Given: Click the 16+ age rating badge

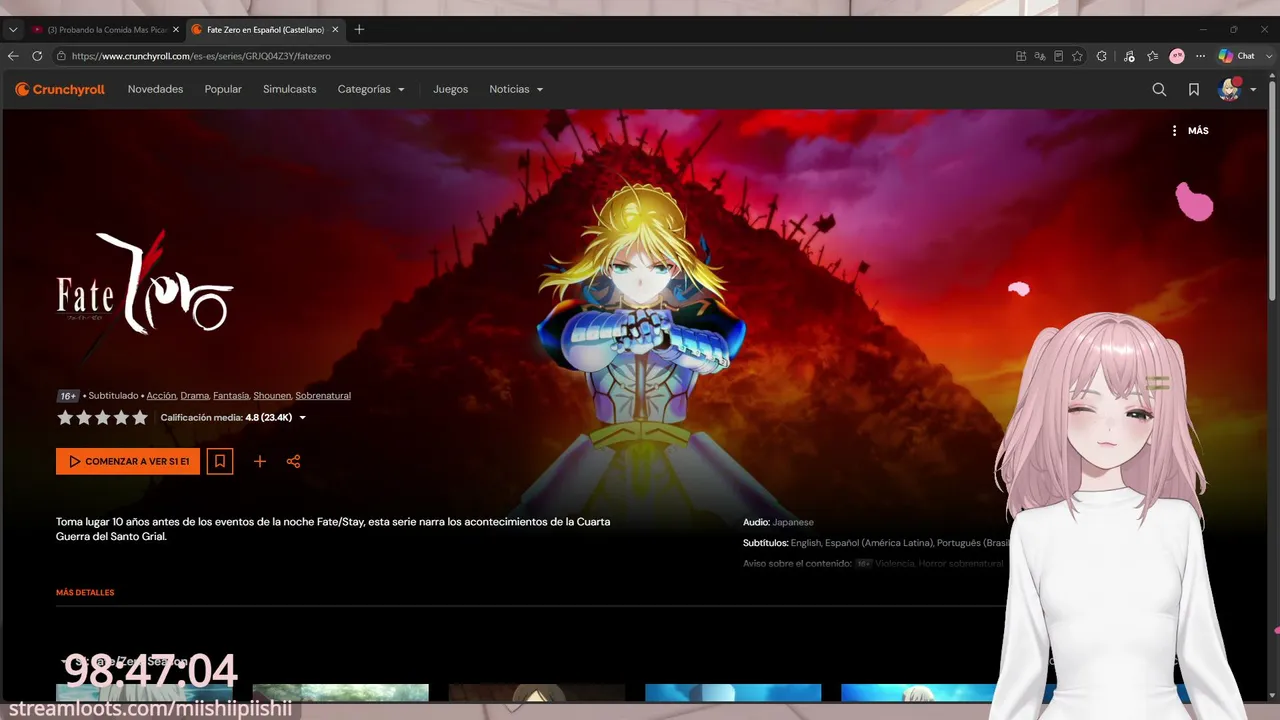Looking at the screenshot, I should (x=68, y=396).
